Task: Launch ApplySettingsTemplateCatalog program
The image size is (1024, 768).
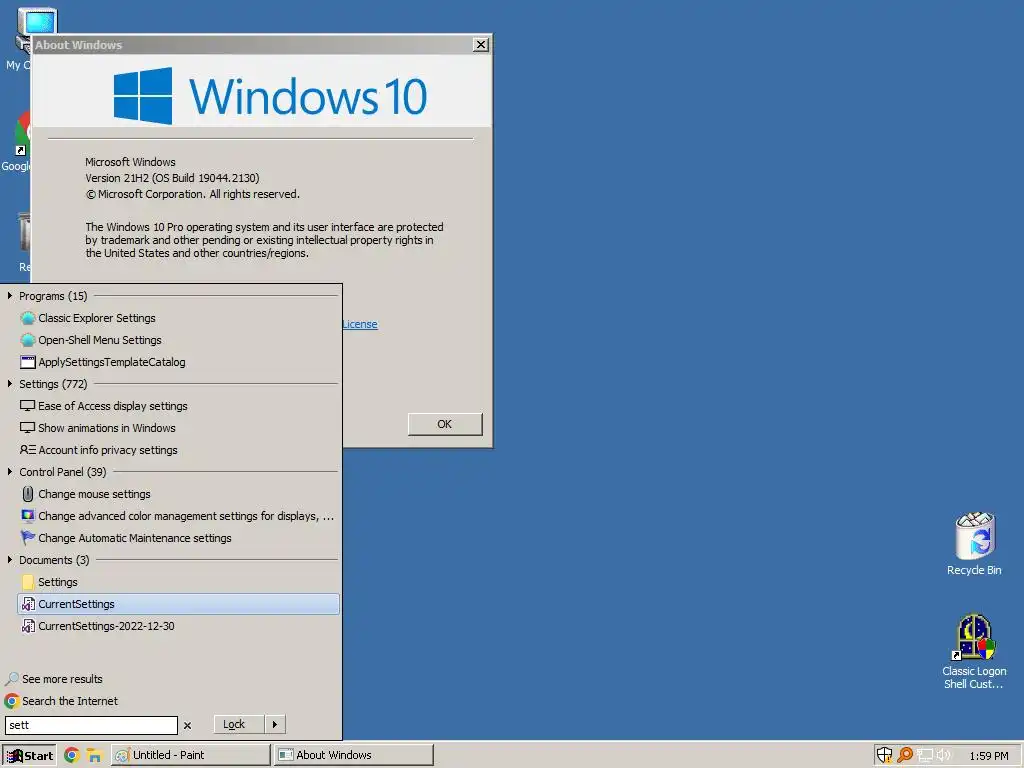Action: pos(178,362)
